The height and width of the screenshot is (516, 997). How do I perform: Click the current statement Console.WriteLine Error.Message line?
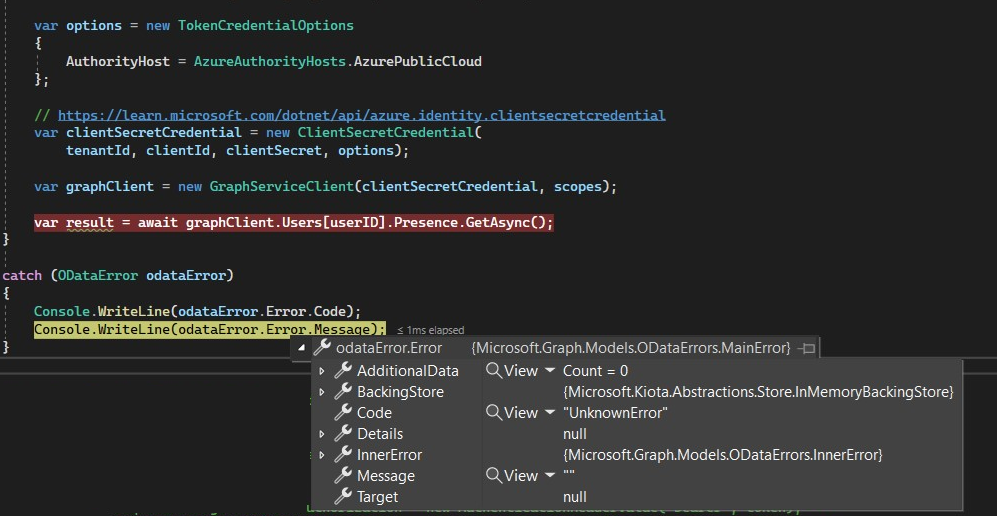click(210, 329)
